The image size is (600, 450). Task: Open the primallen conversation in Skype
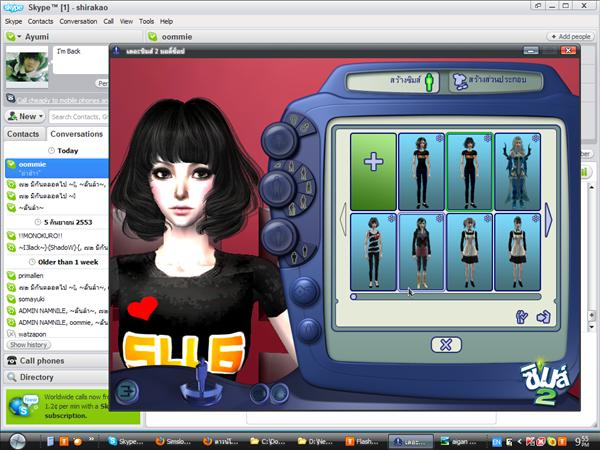coord(57,276)
